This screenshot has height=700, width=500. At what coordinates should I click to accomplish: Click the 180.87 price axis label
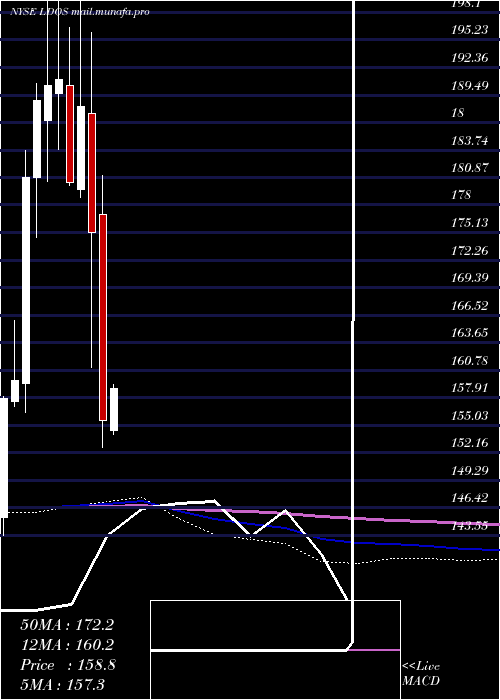469,168
